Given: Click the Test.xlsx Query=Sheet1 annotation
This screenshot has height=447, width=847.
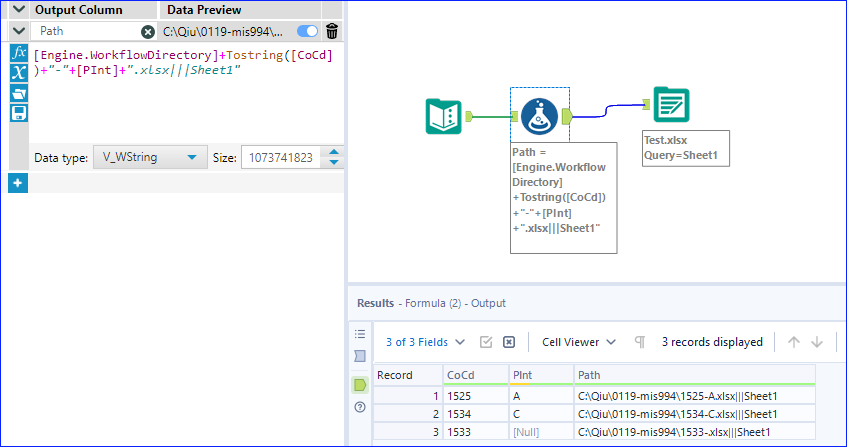Looking at the screenshot, I should (x=686, y=148).
